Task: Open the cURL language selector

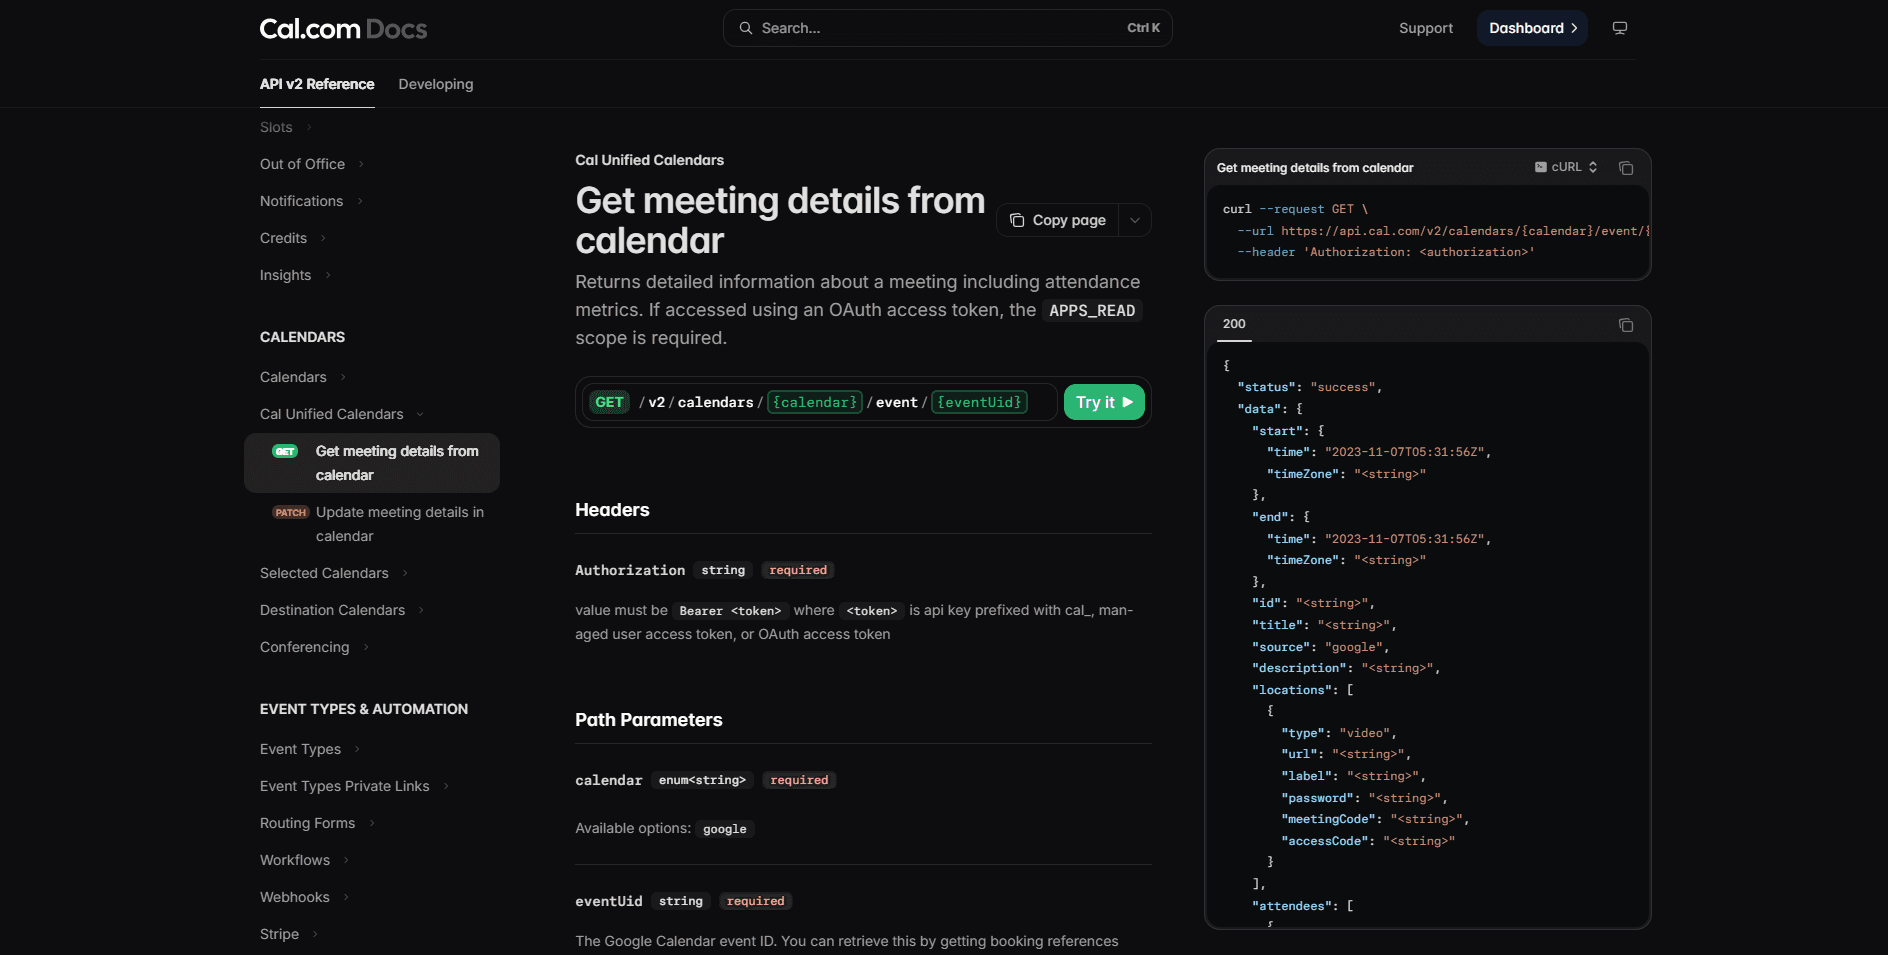Action: tap(1566, 167)
